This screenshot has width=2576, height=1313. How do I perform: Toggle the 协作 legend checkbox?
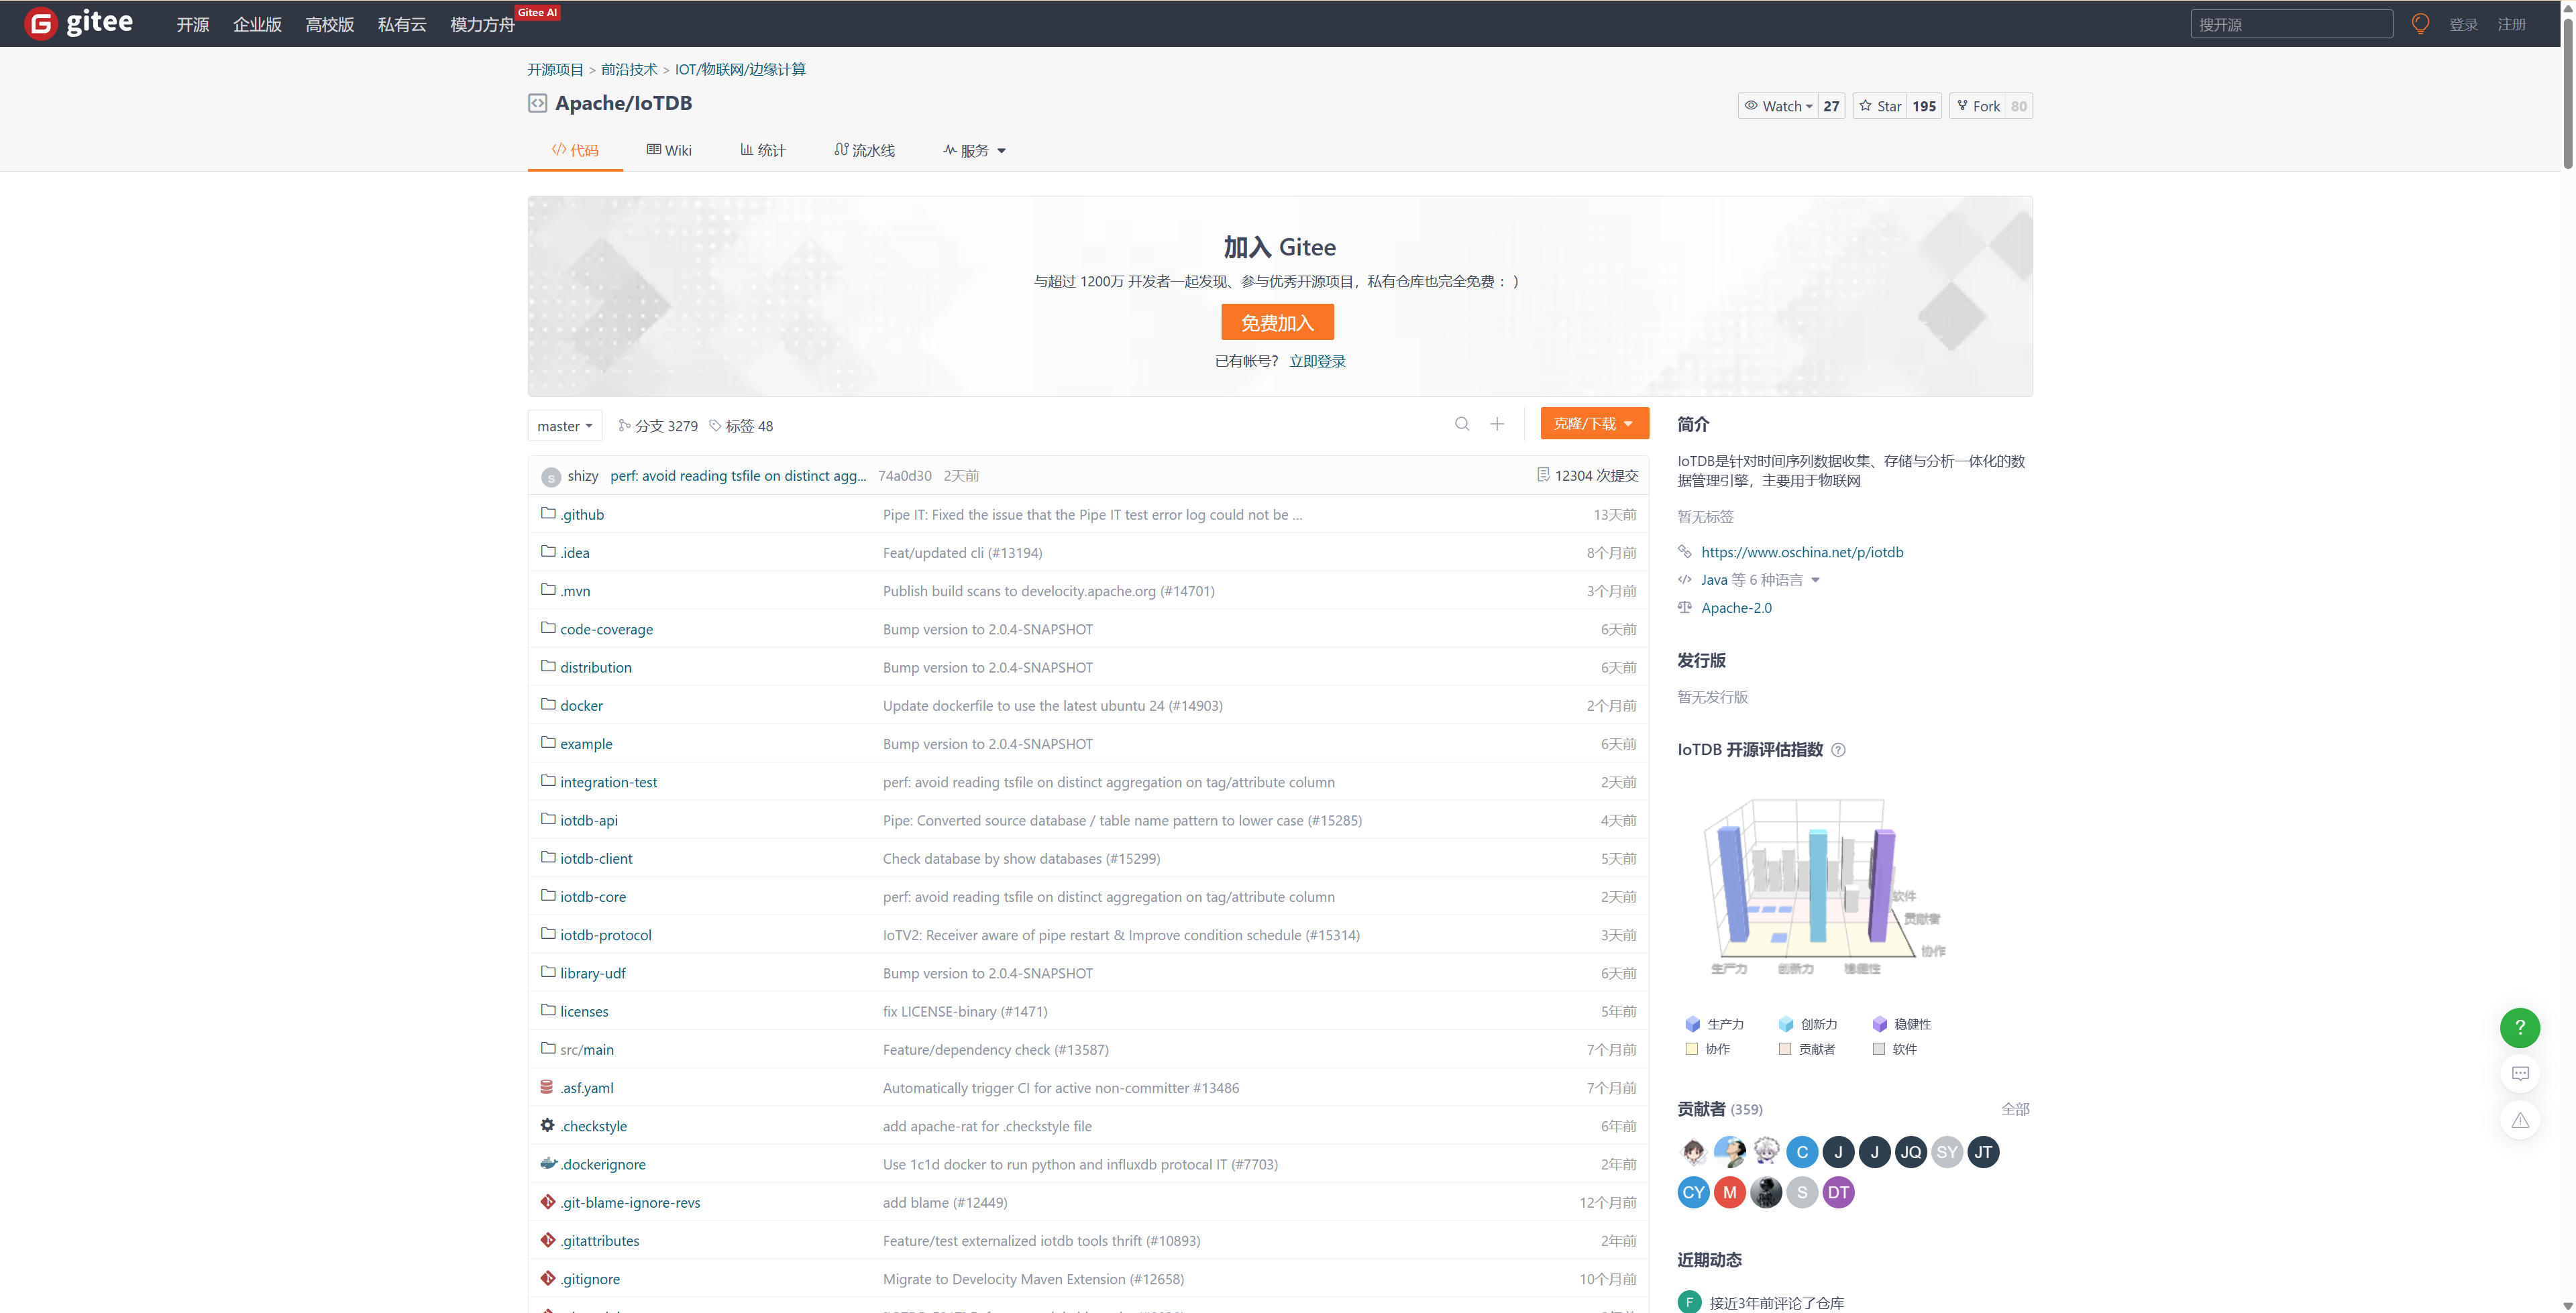coord(1692,1049)
